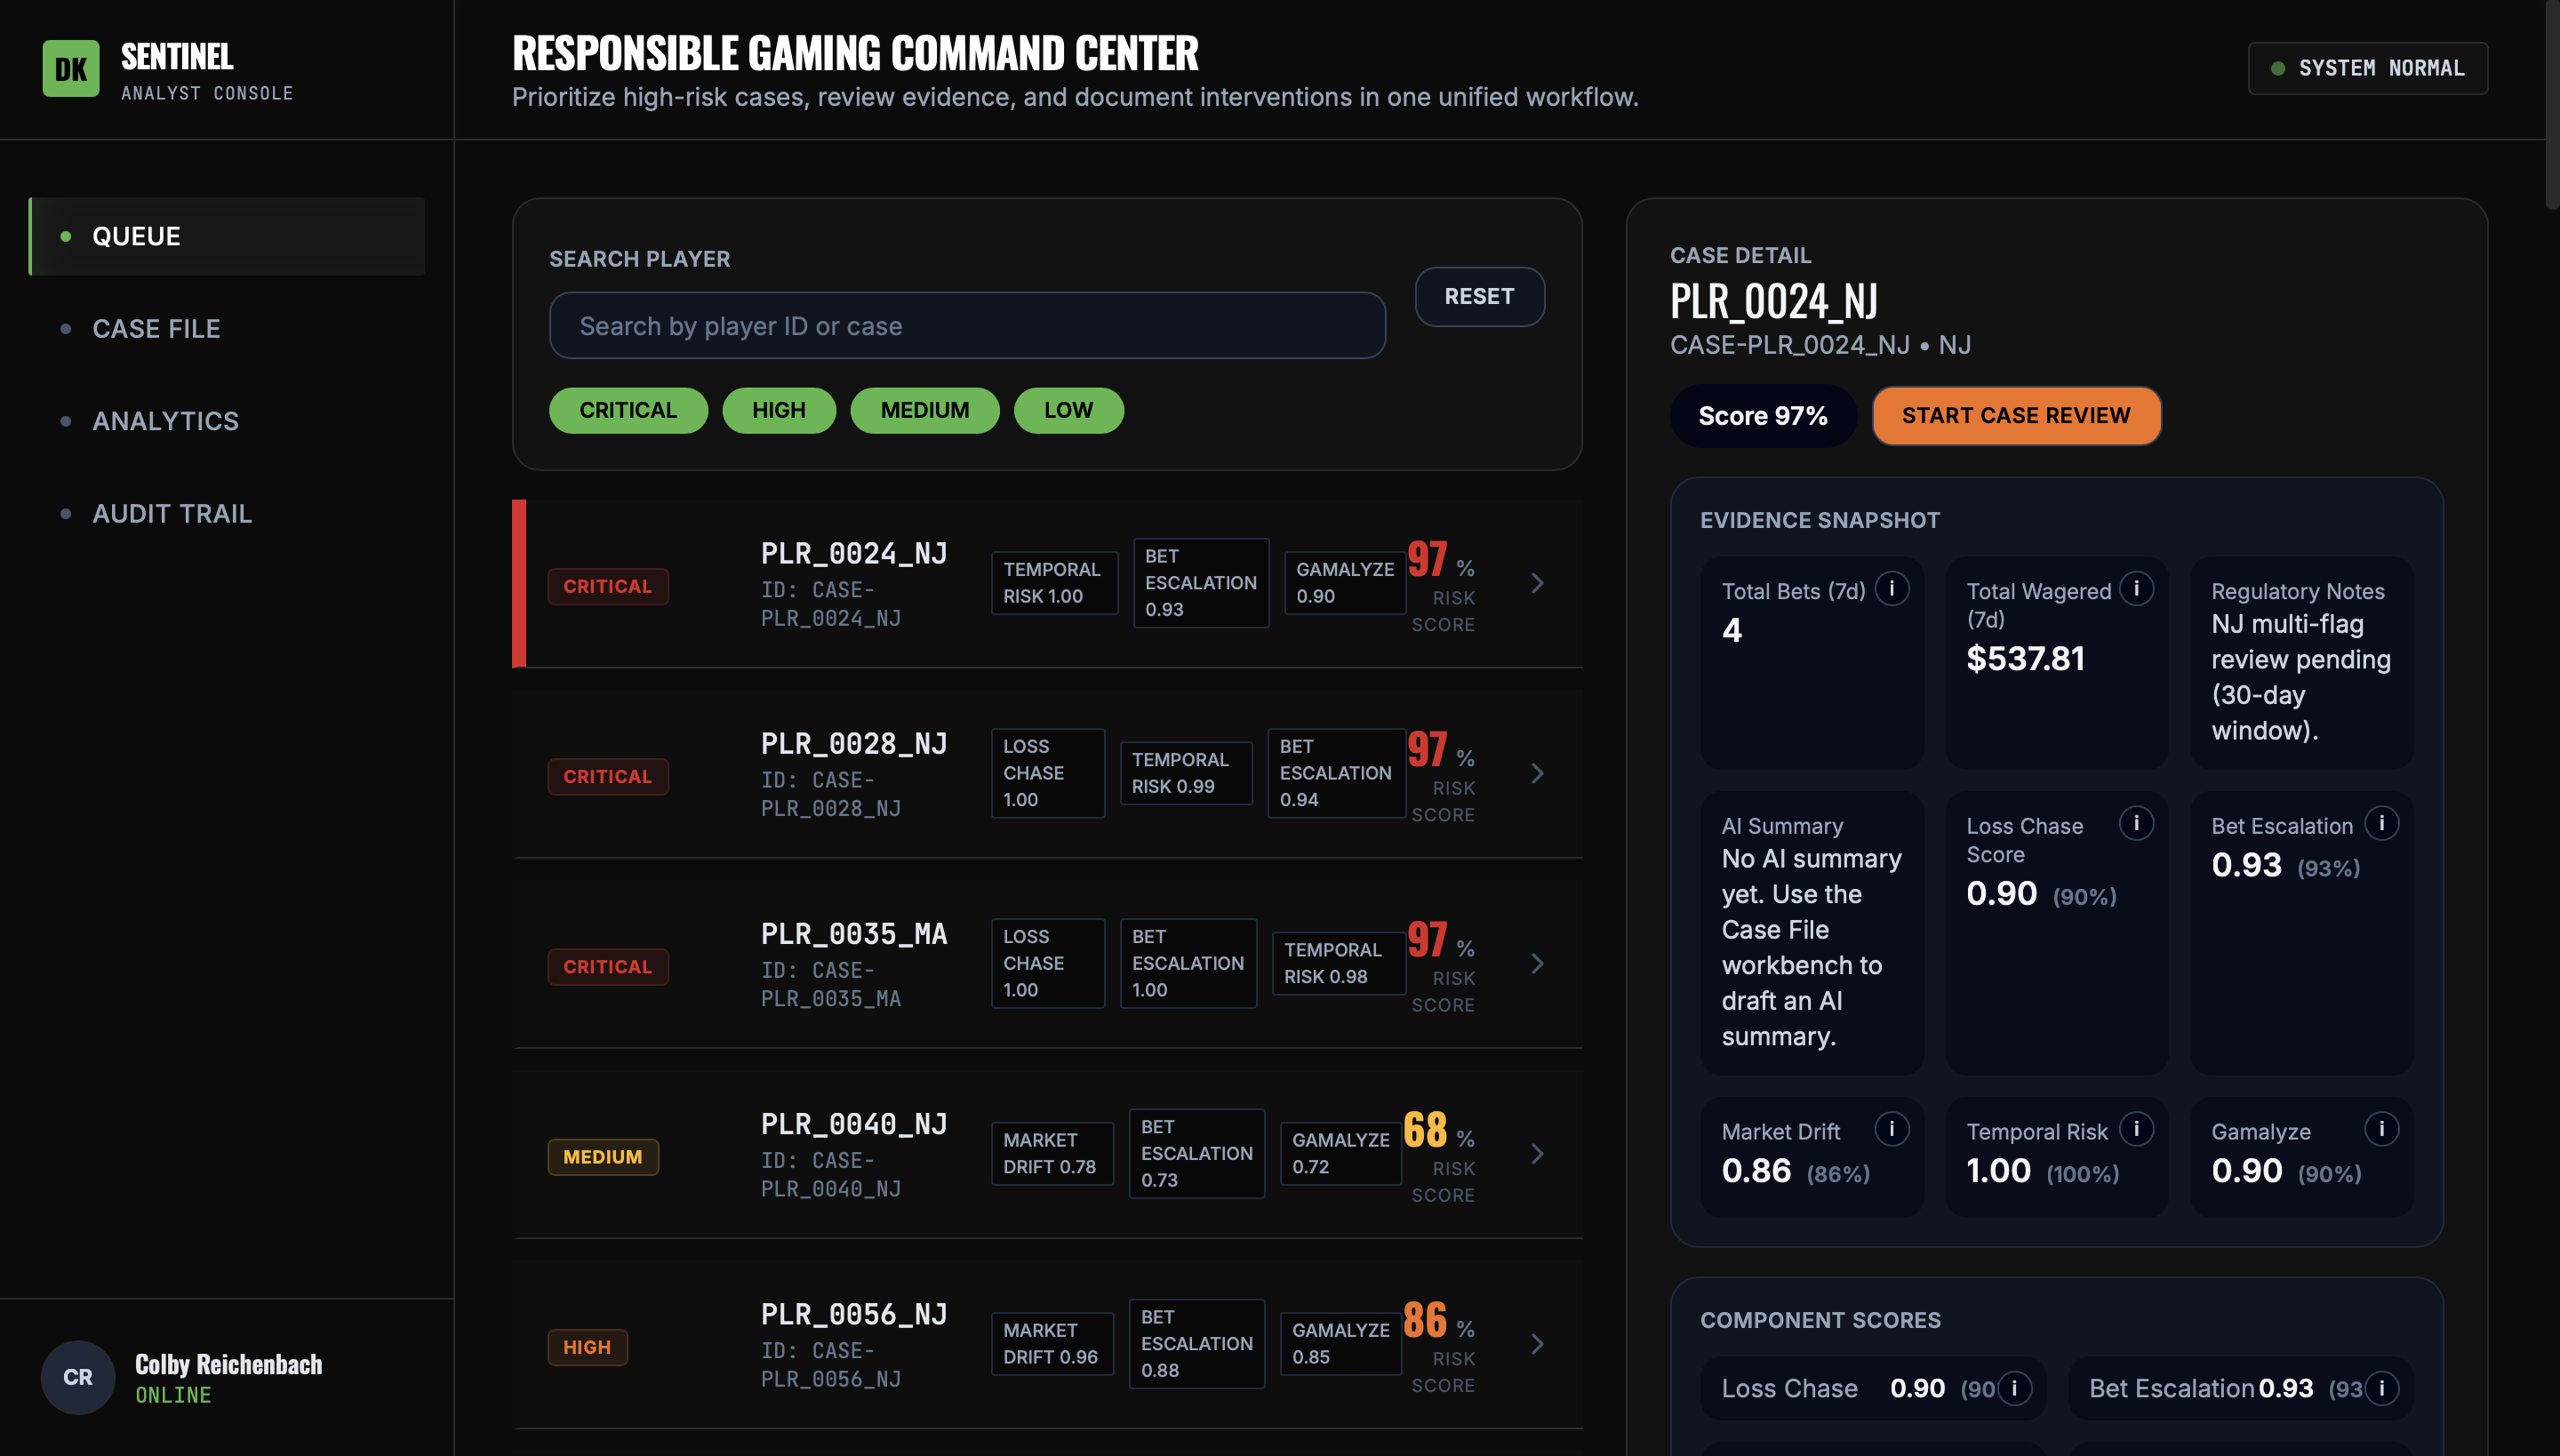The width and height of the screenshot is (2560, 1456).
Task: Switch to the Analytics section
Action: coord(165,420)
